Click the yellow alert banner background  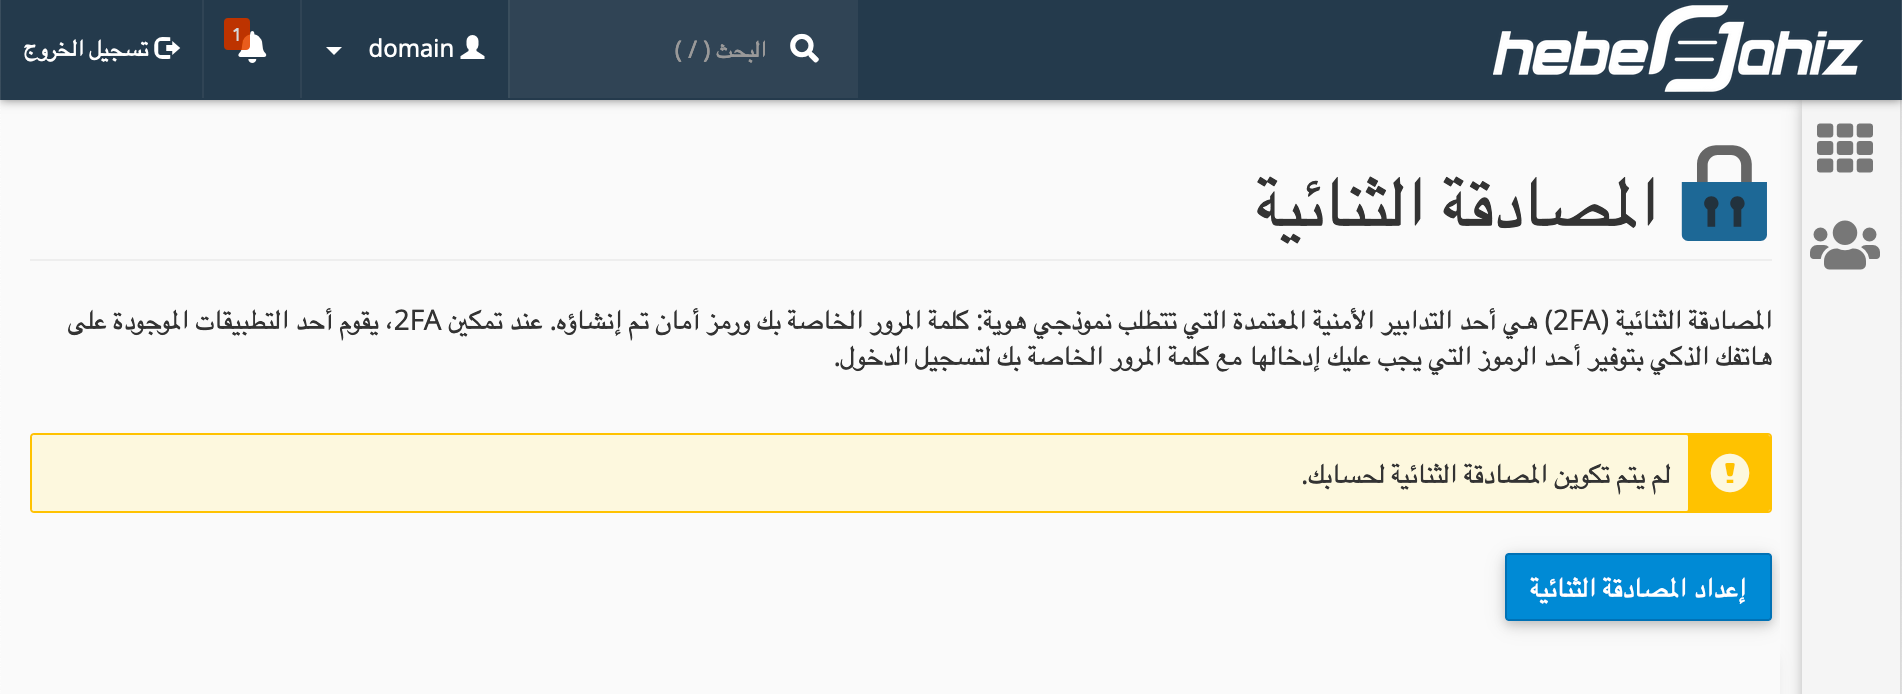[860, 473]
